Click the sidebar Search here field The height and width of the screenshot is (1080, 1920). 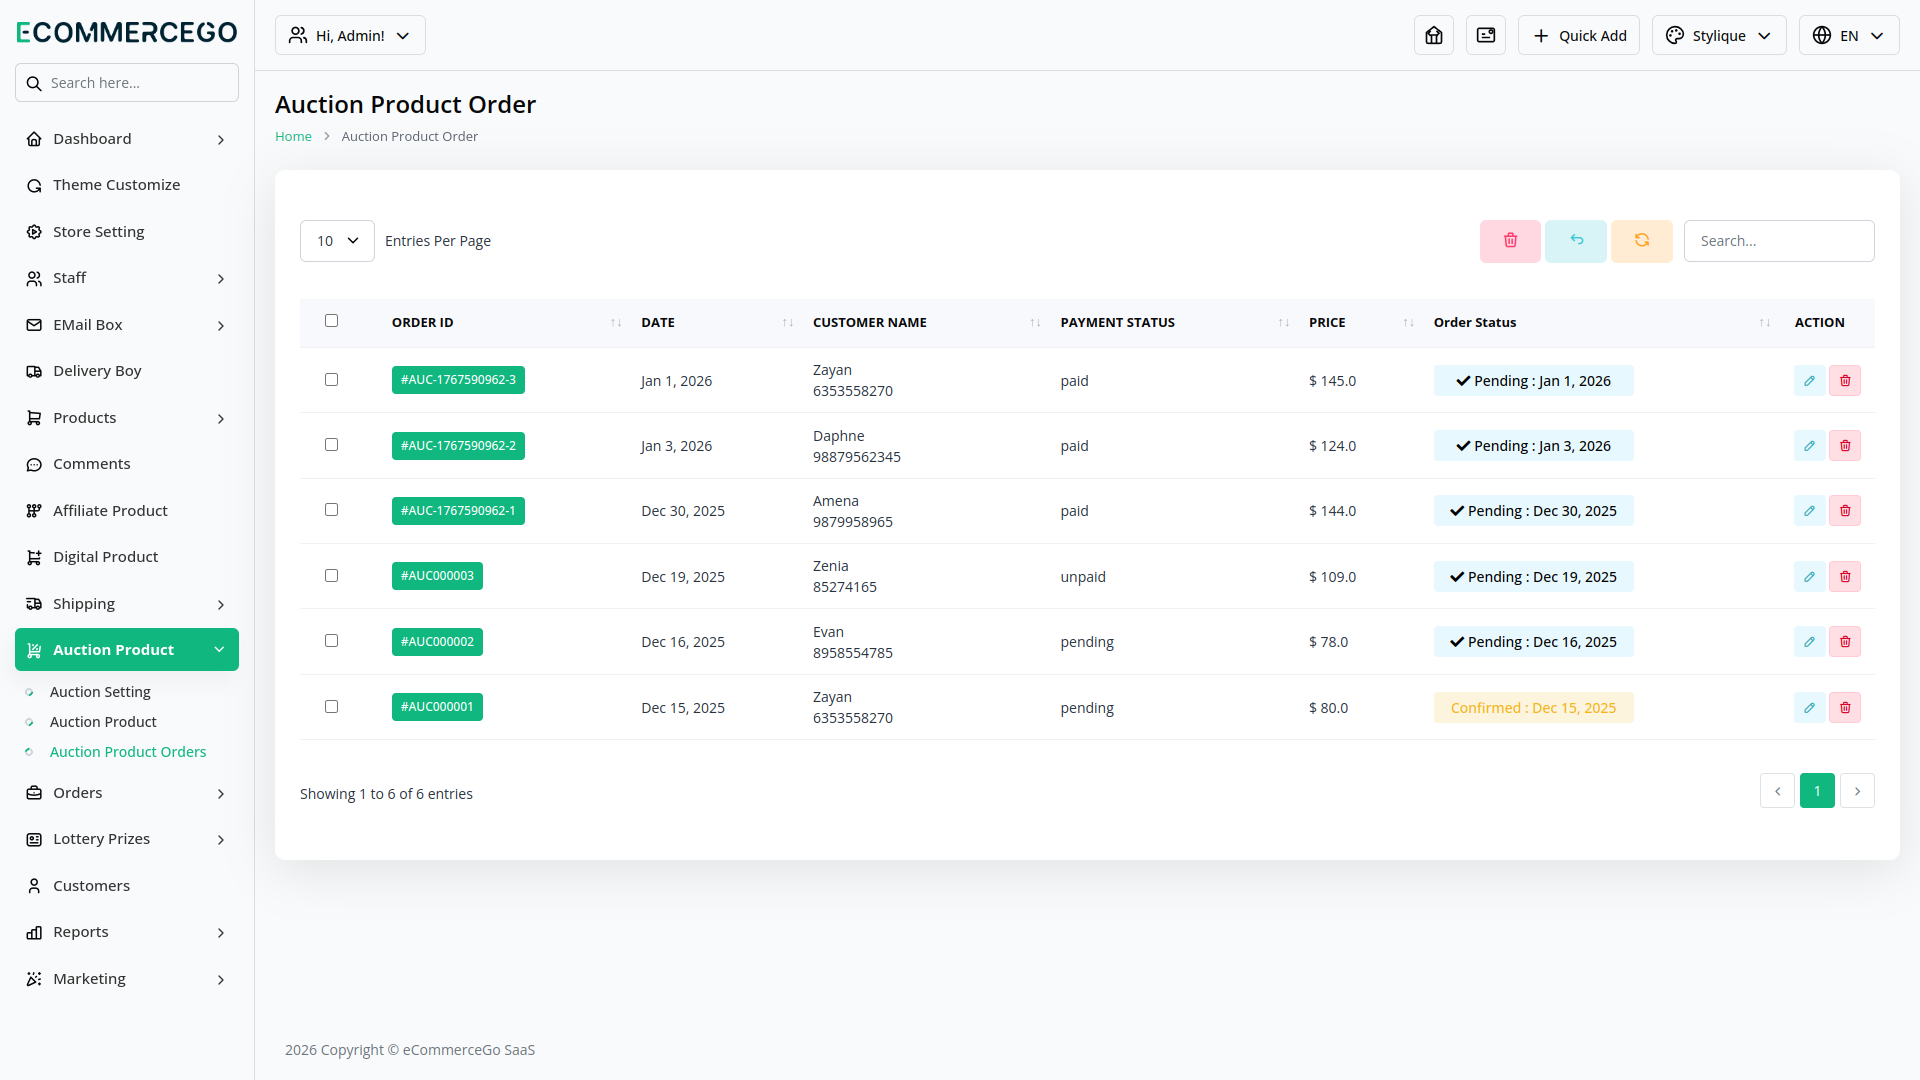[127, 83]
